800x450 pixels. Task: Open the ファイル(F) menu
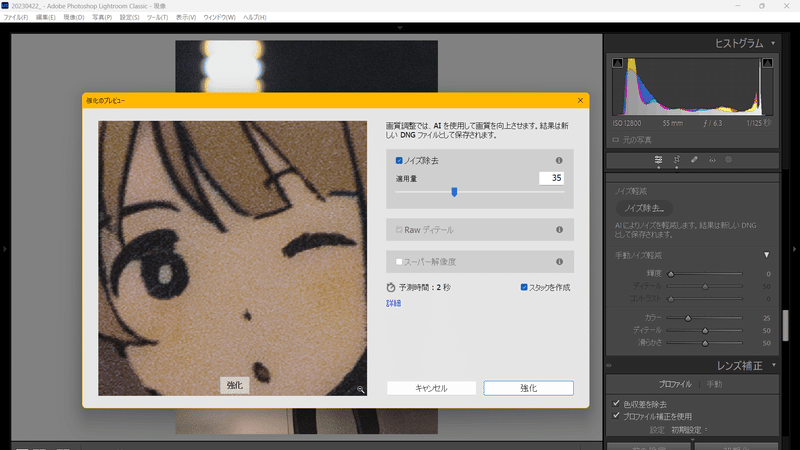(16, 17)
